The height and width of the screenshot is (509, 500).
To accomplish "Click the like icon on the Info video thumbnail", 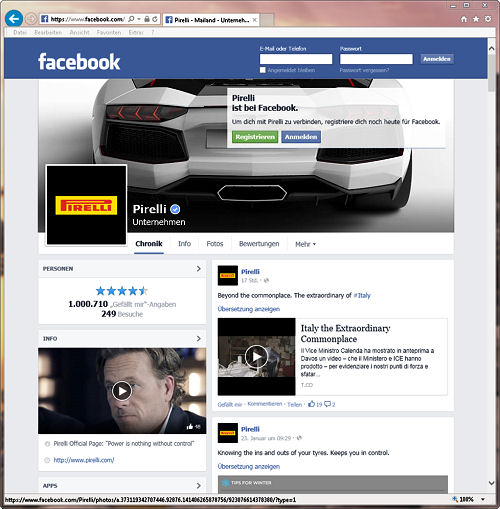I will (190, 426).
